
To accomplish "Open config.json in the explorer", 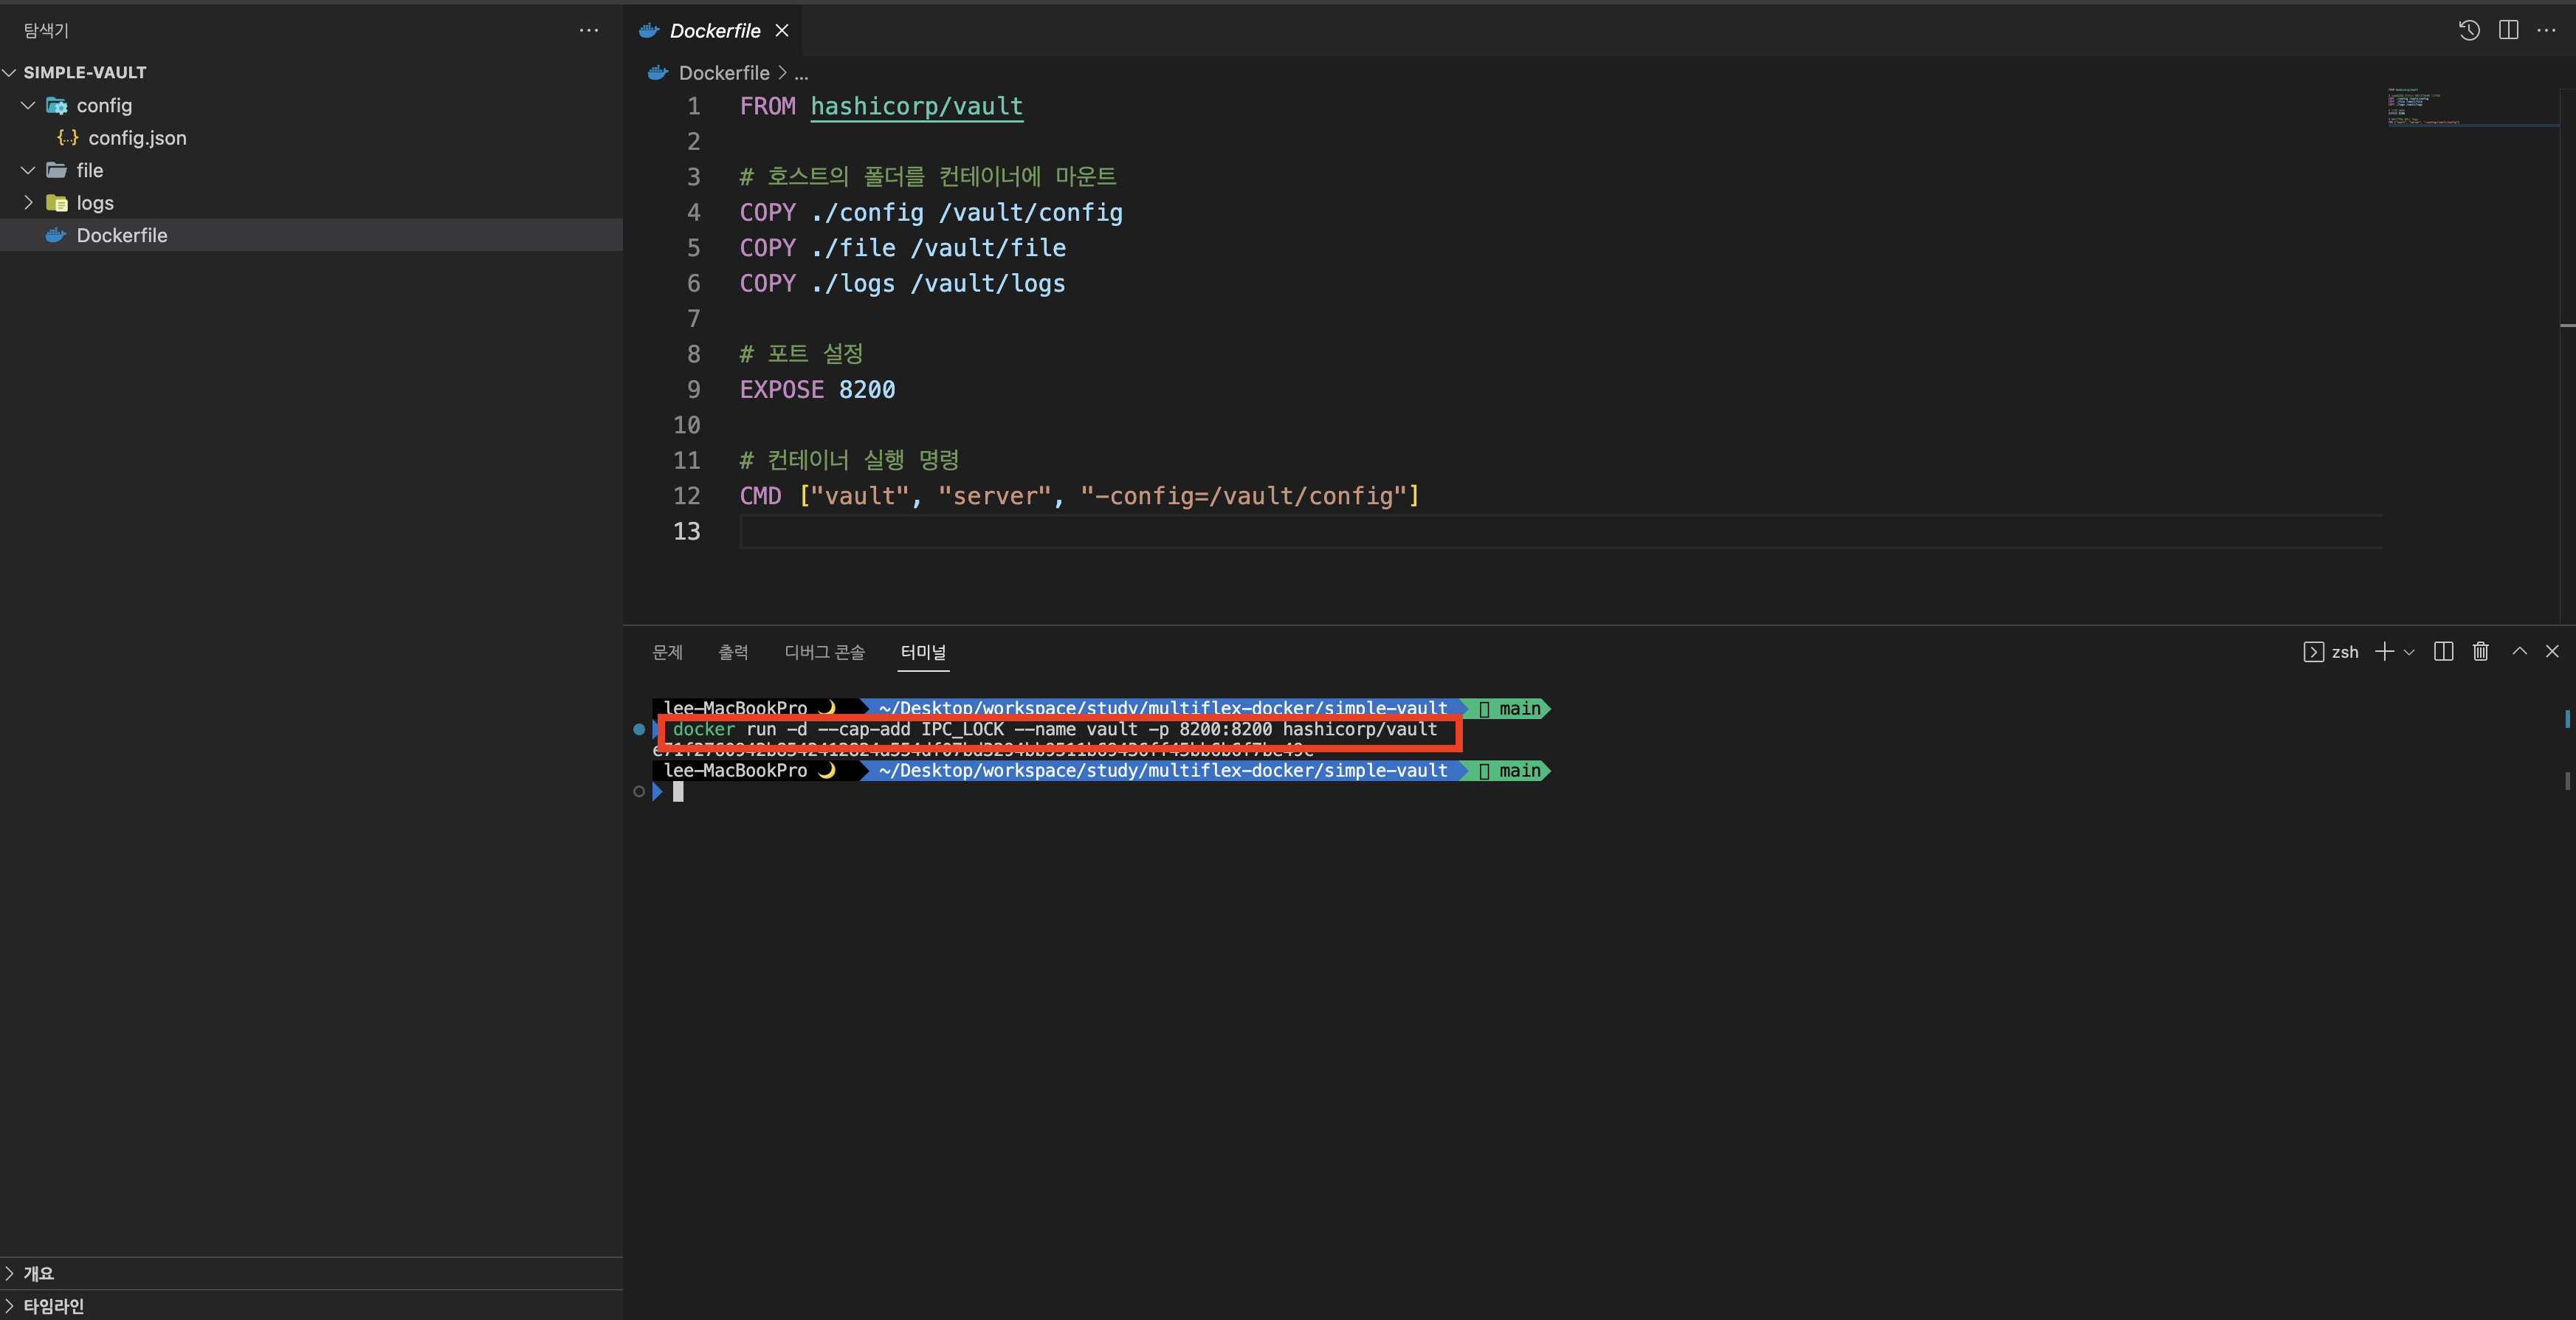I will point(137,138).
